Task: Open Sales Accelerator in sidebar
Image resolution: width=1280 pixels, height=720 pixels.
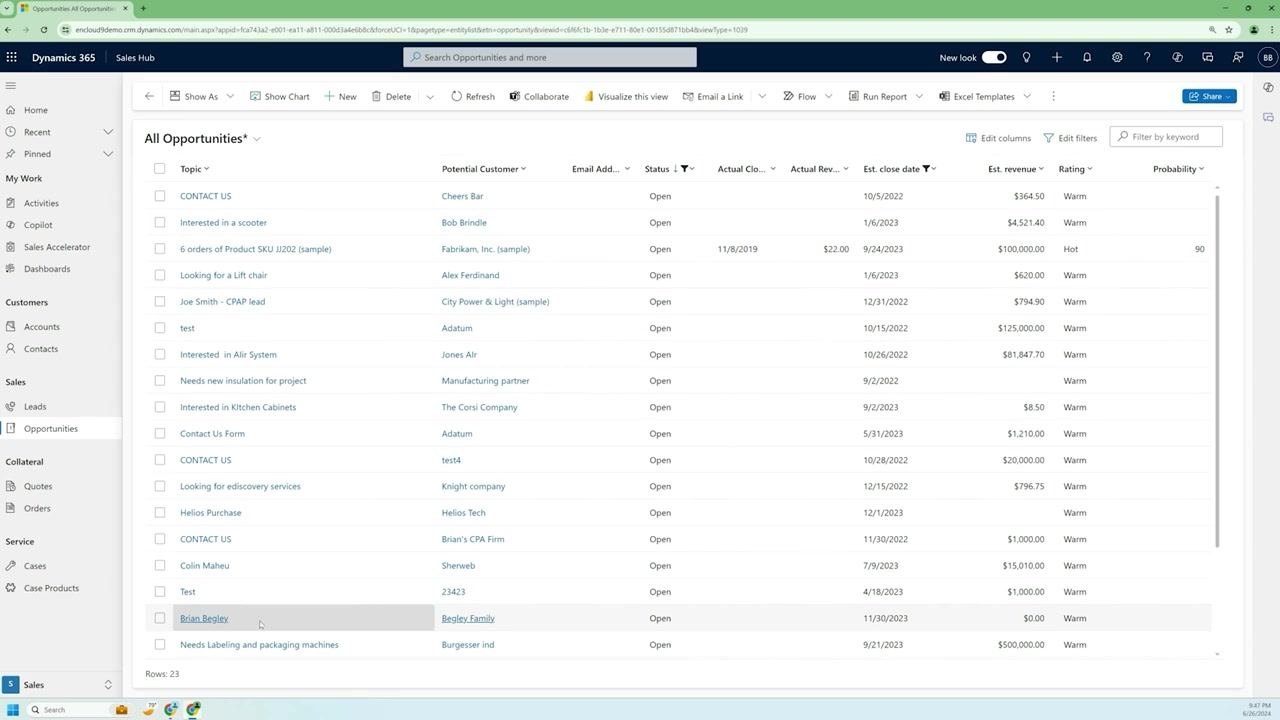Action: point(57,247)
